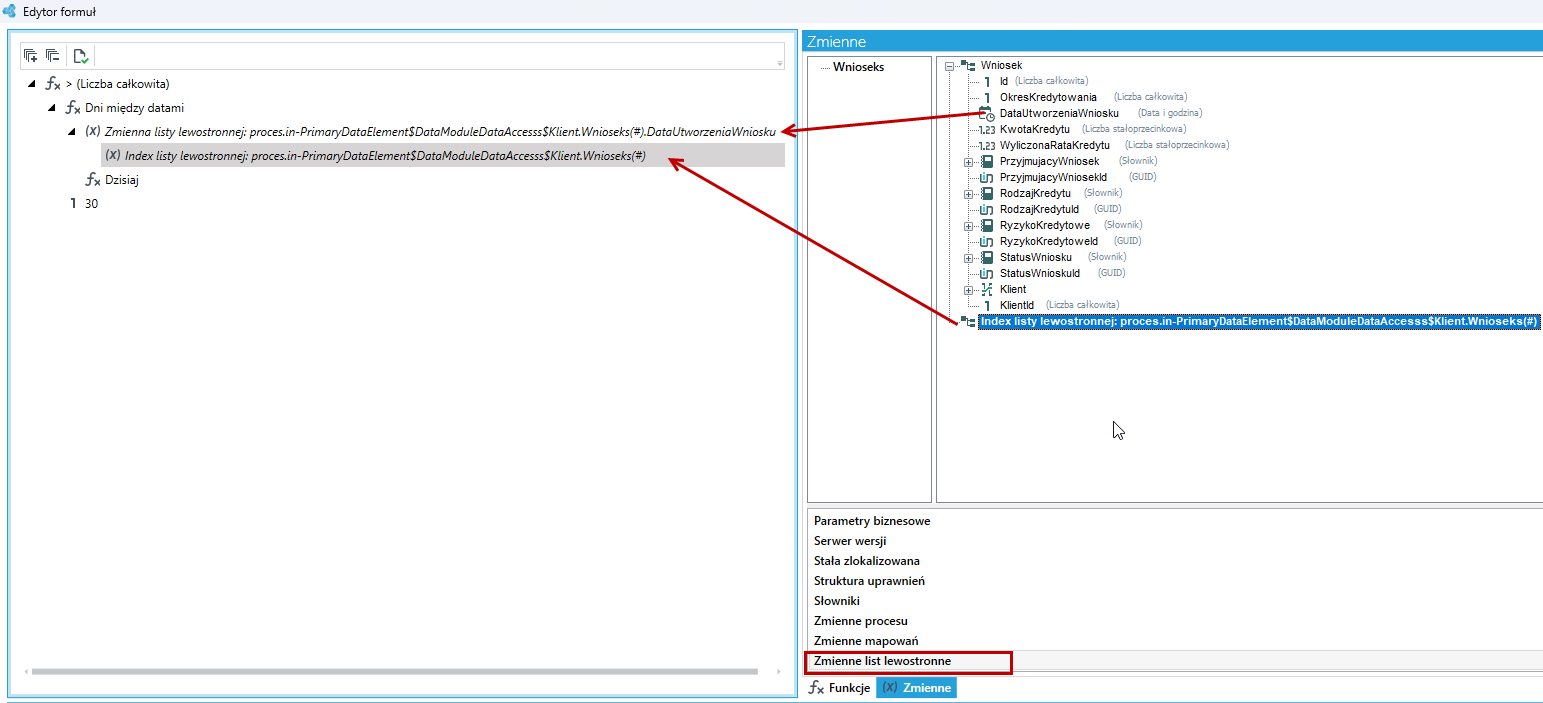Click the integer icon beside the value 30

(73, 203)
